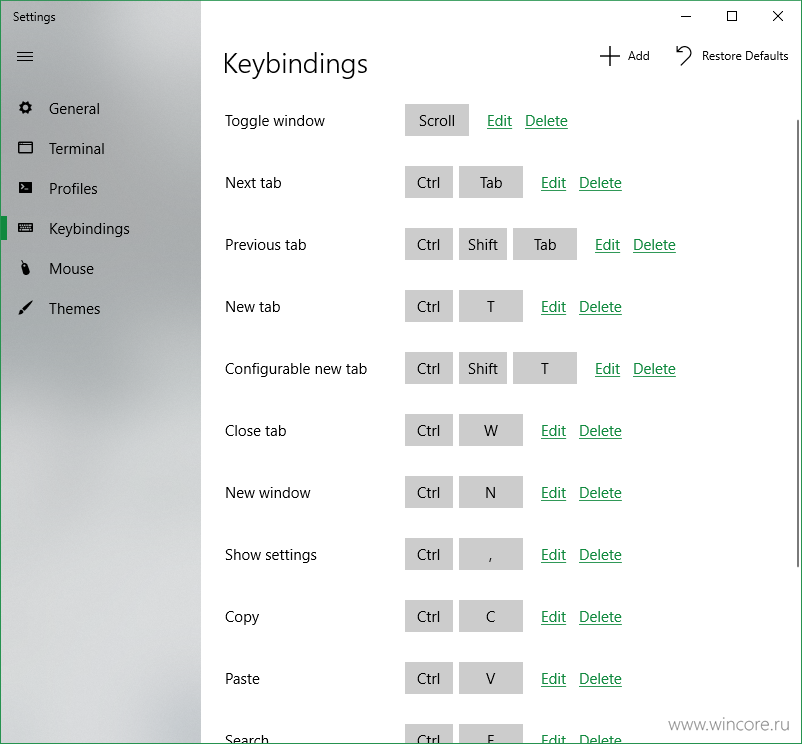Delete the Next tab keybinding
Viewport: 802px width, 744px height.
[x=600, y=183]
